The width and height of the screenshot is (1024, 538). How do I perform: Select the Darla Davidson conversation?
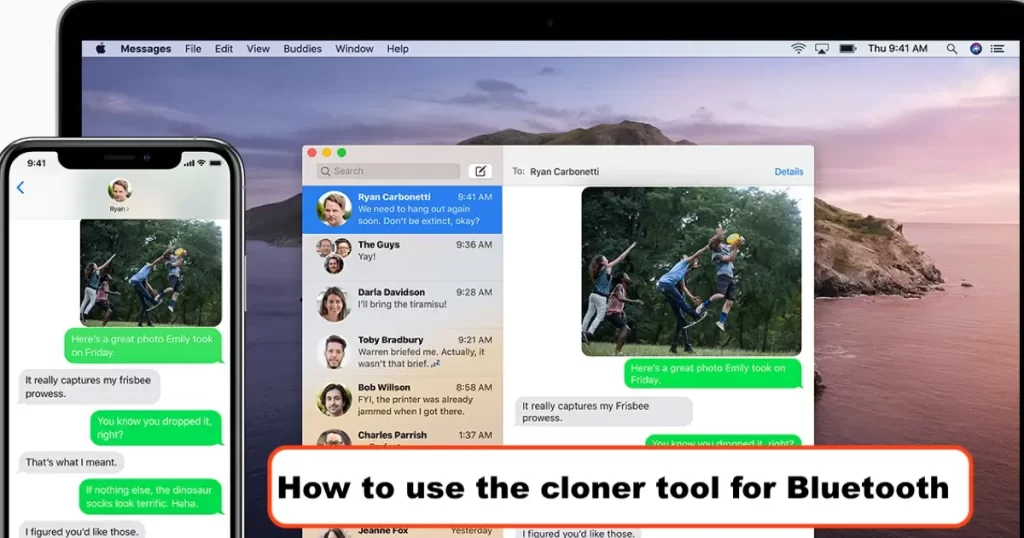point(402,304)
